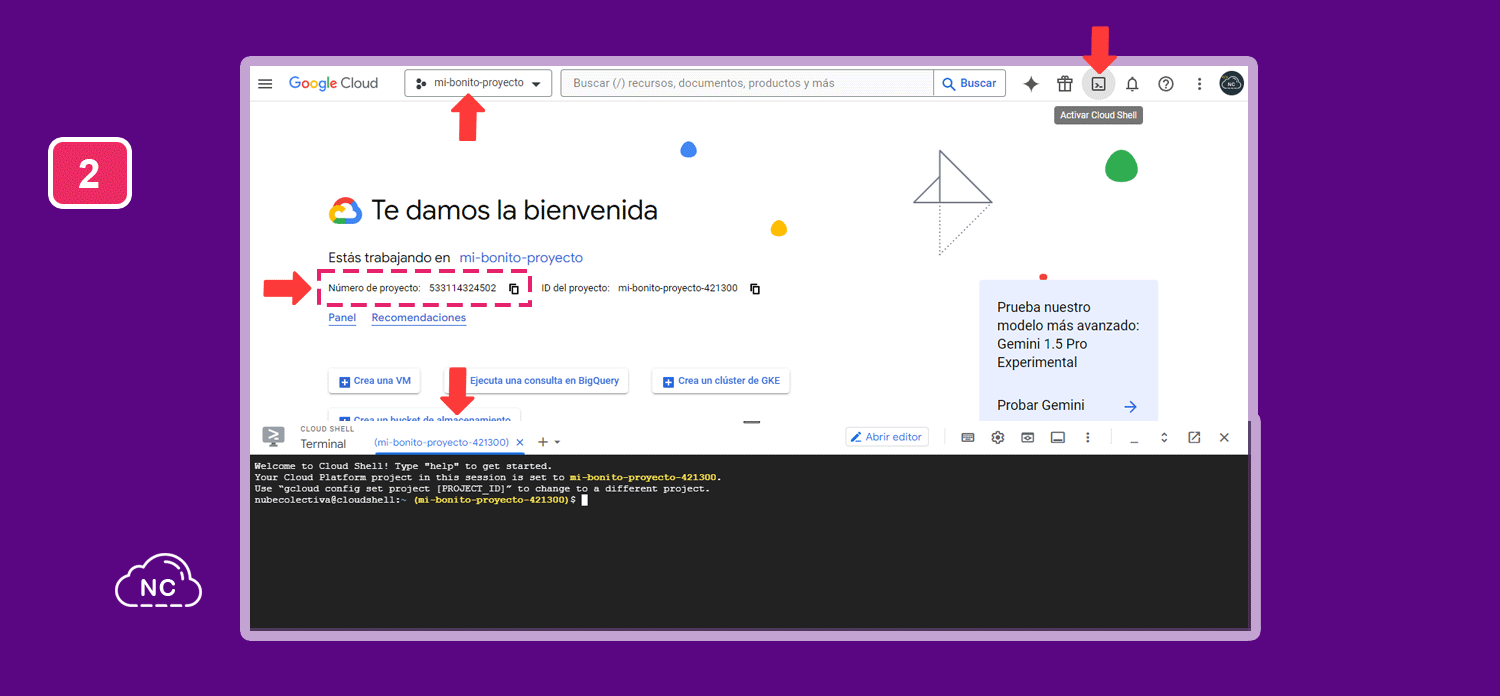The height and width of the screenshot is (696, 1500).
Task: Close the Cloud Shell panel
Action: coord(1224,437)
